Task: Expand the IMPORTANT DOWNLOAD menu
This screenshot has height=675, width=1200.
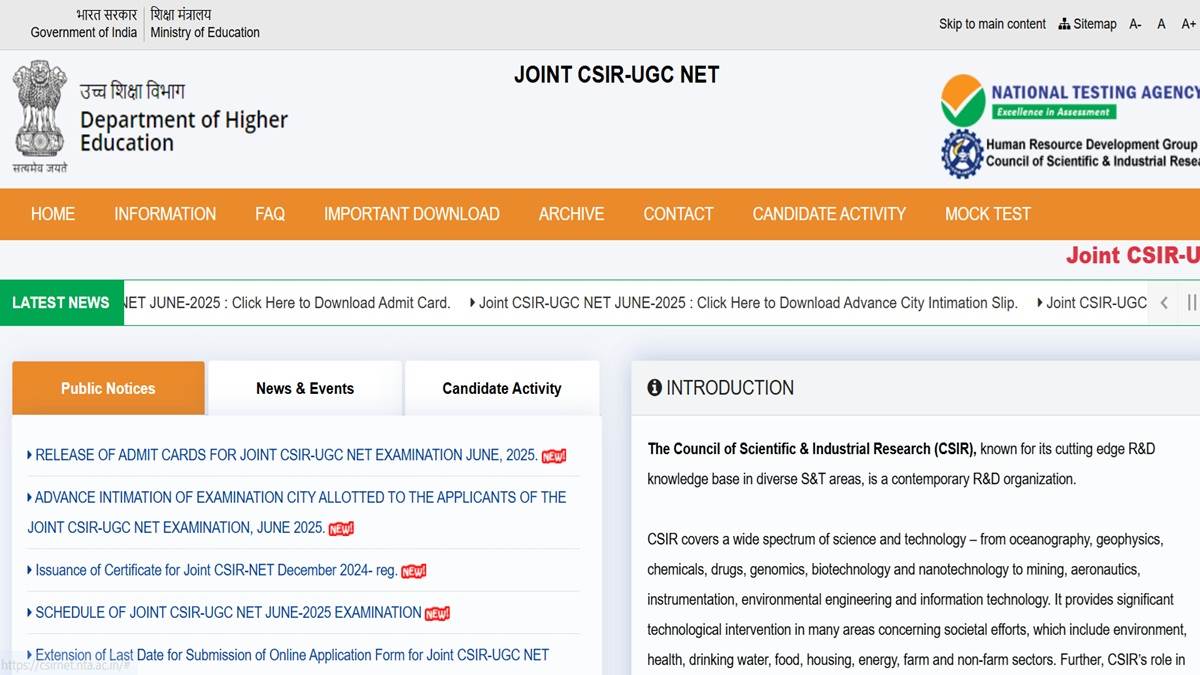Action: [411, 214]
